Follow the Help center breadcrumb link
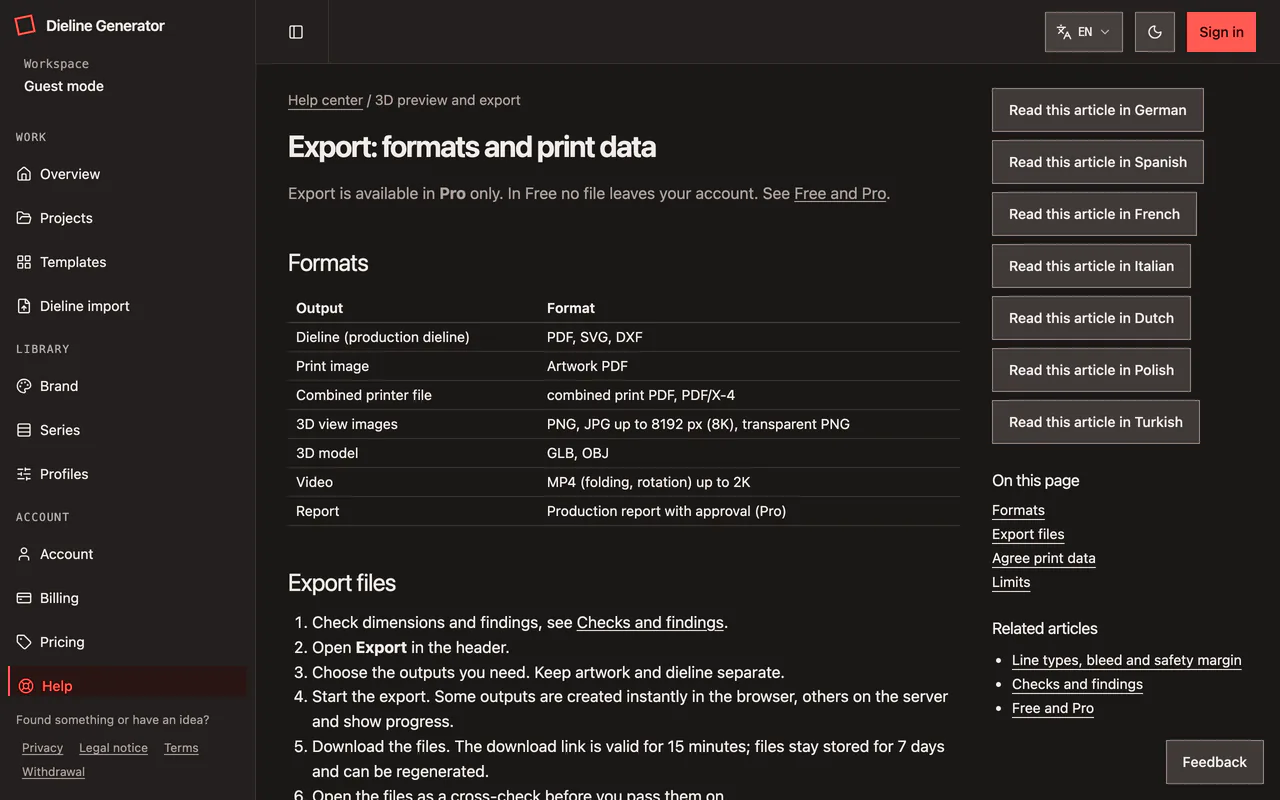The image size is (1280, 800). (x=325, y=100)
